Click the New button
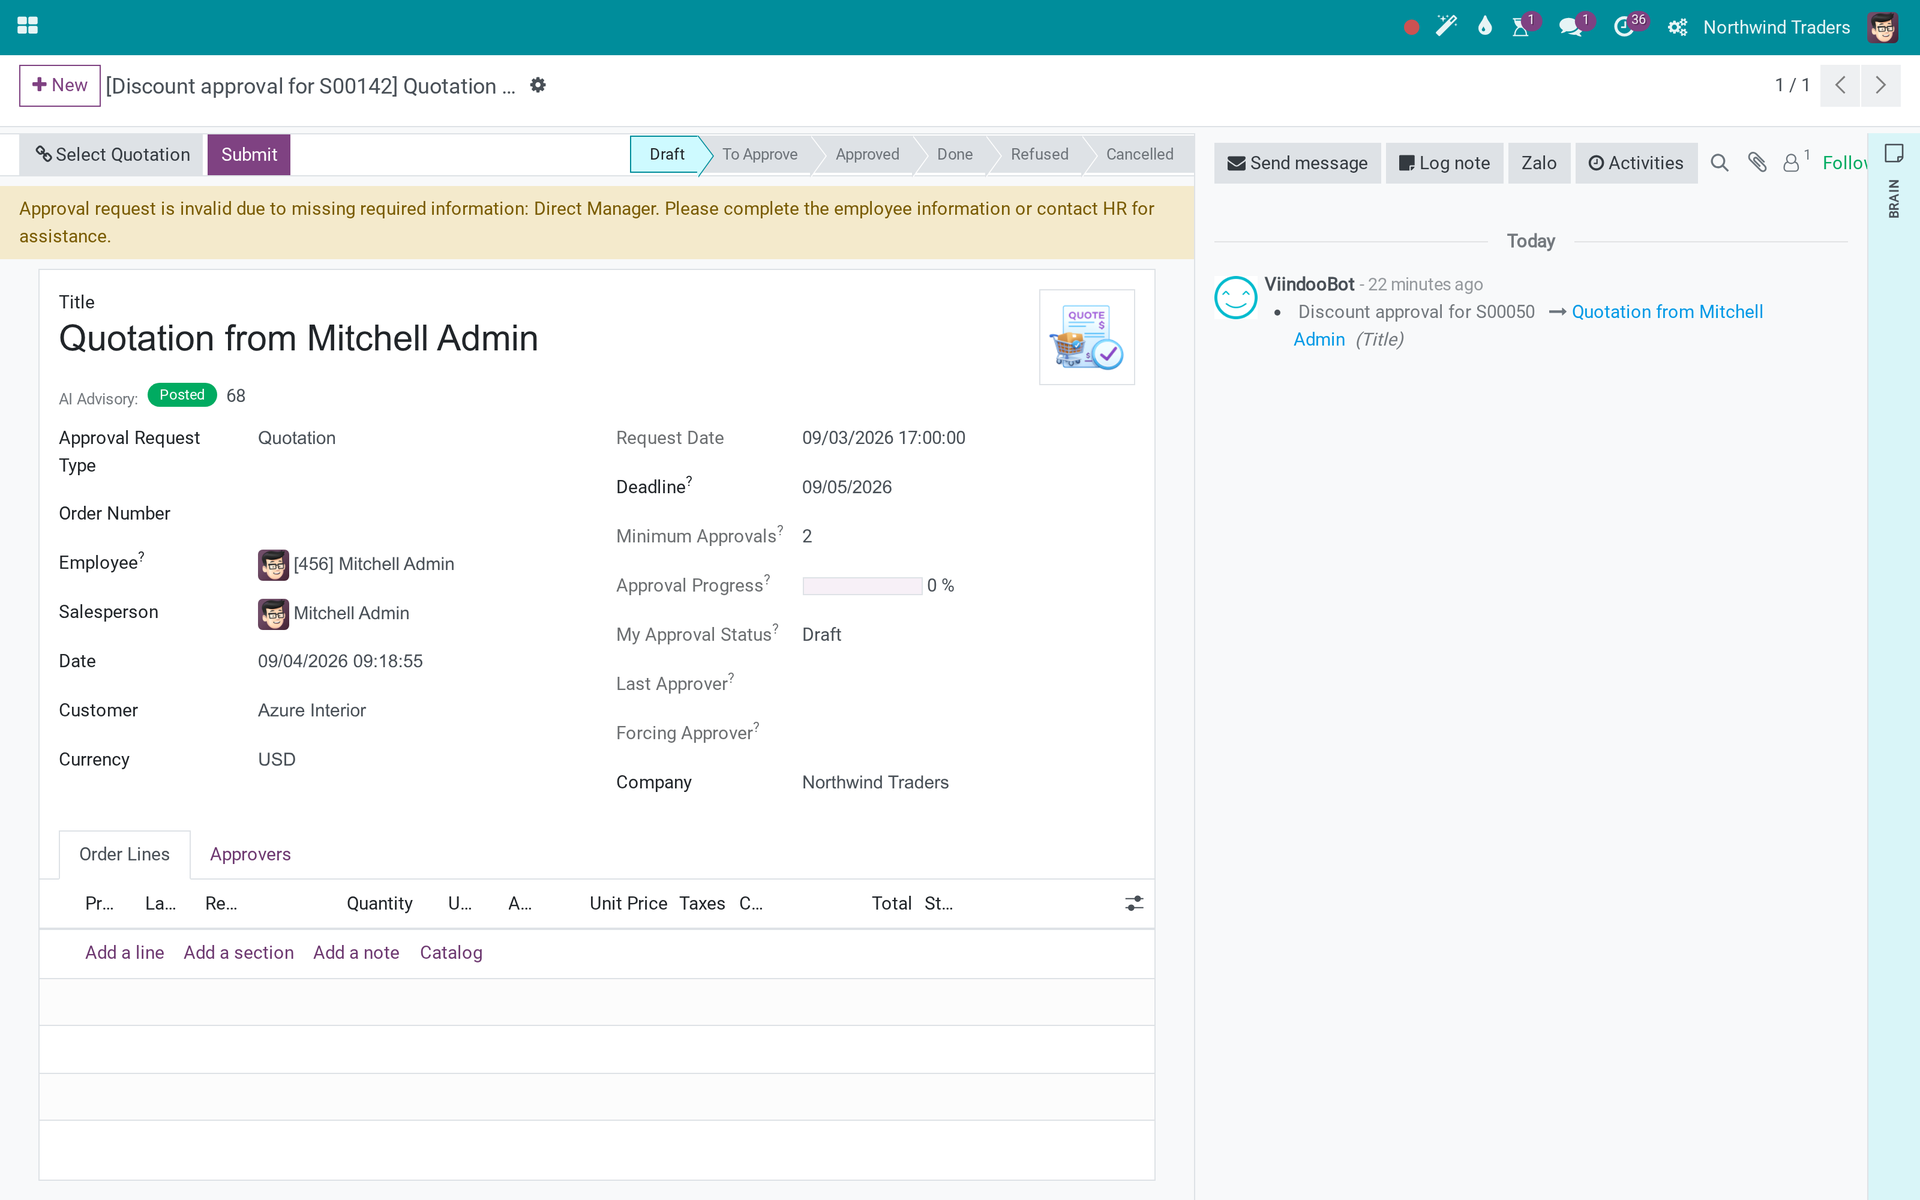The image size is (1920, 1200). [x=60, y=85]
